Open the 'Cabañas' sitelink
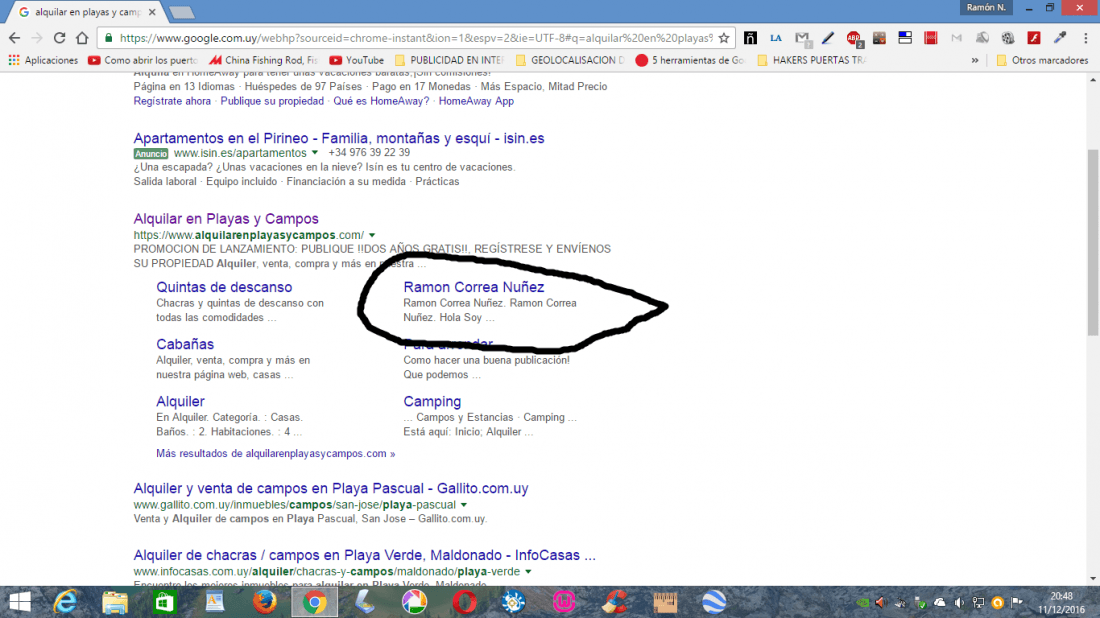Screen dimensions: 1100x618 pos(185,344)
